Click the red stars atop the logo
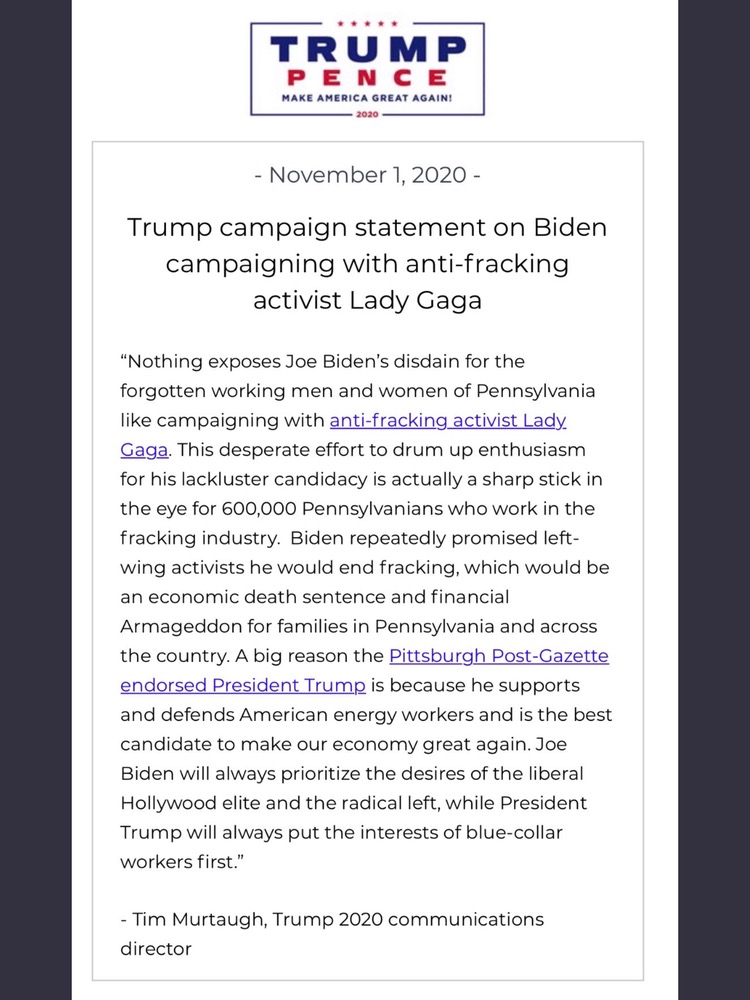Image resolution: width=750 pixels, height=1000 pixels. point(367,24)
